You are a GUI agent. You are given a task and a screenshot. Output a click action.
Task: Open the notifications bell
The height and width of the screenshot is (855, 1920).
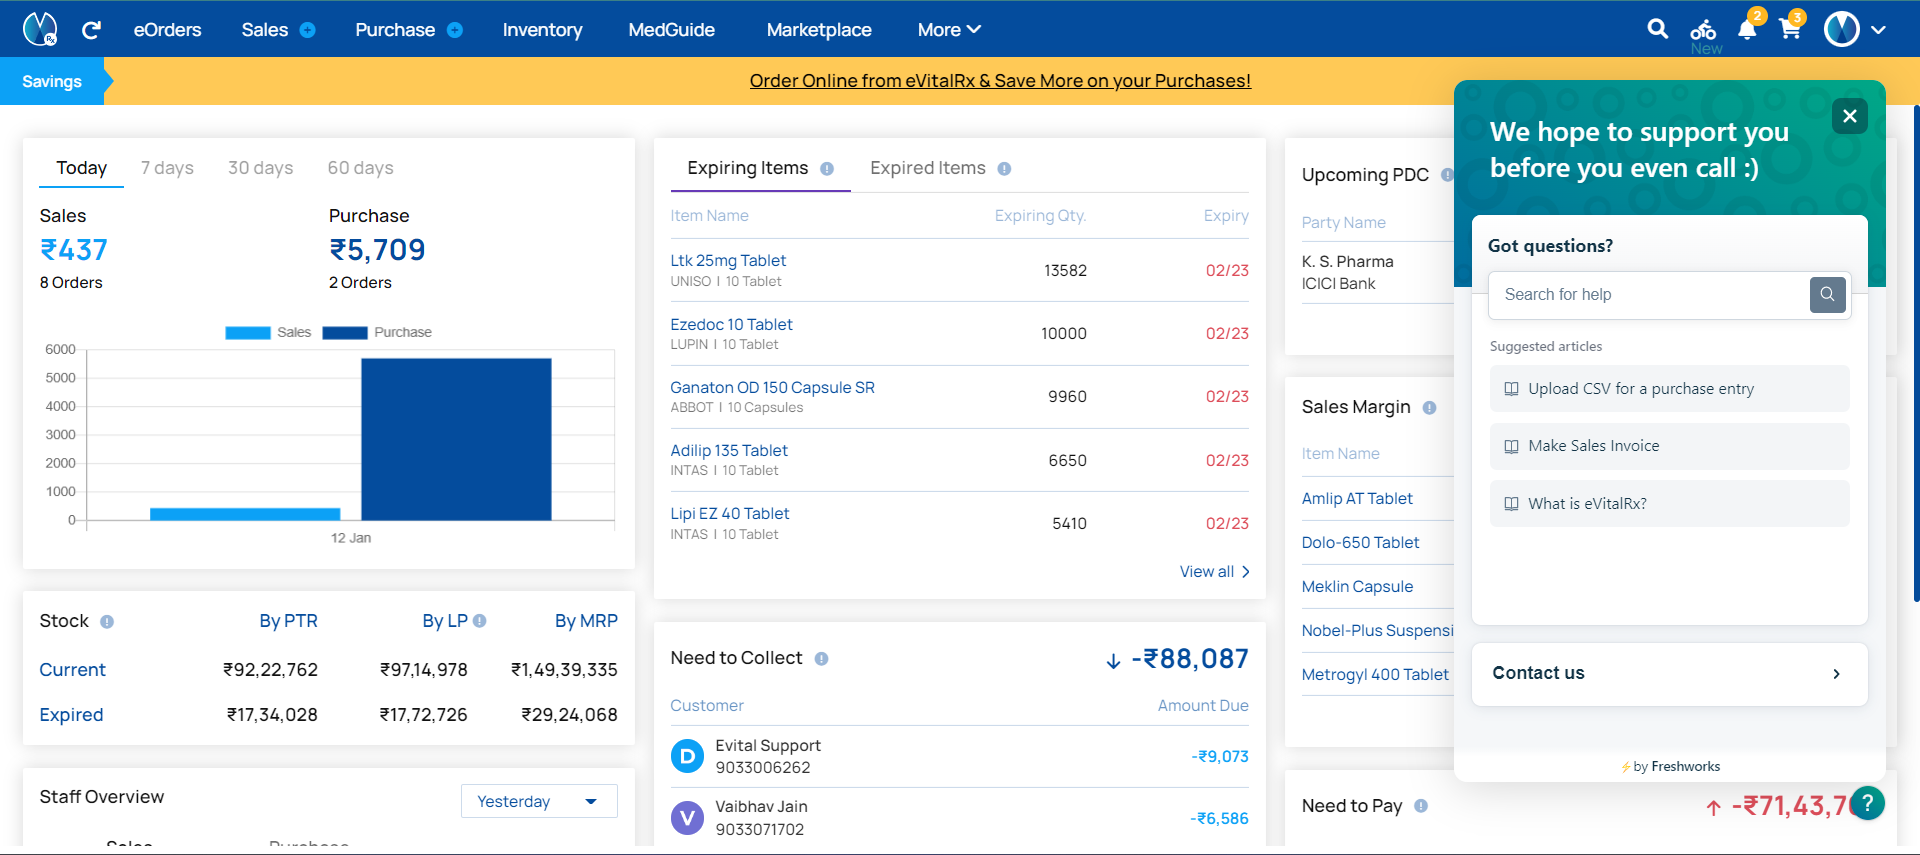pyautogui.click(x=1748, y=29)
